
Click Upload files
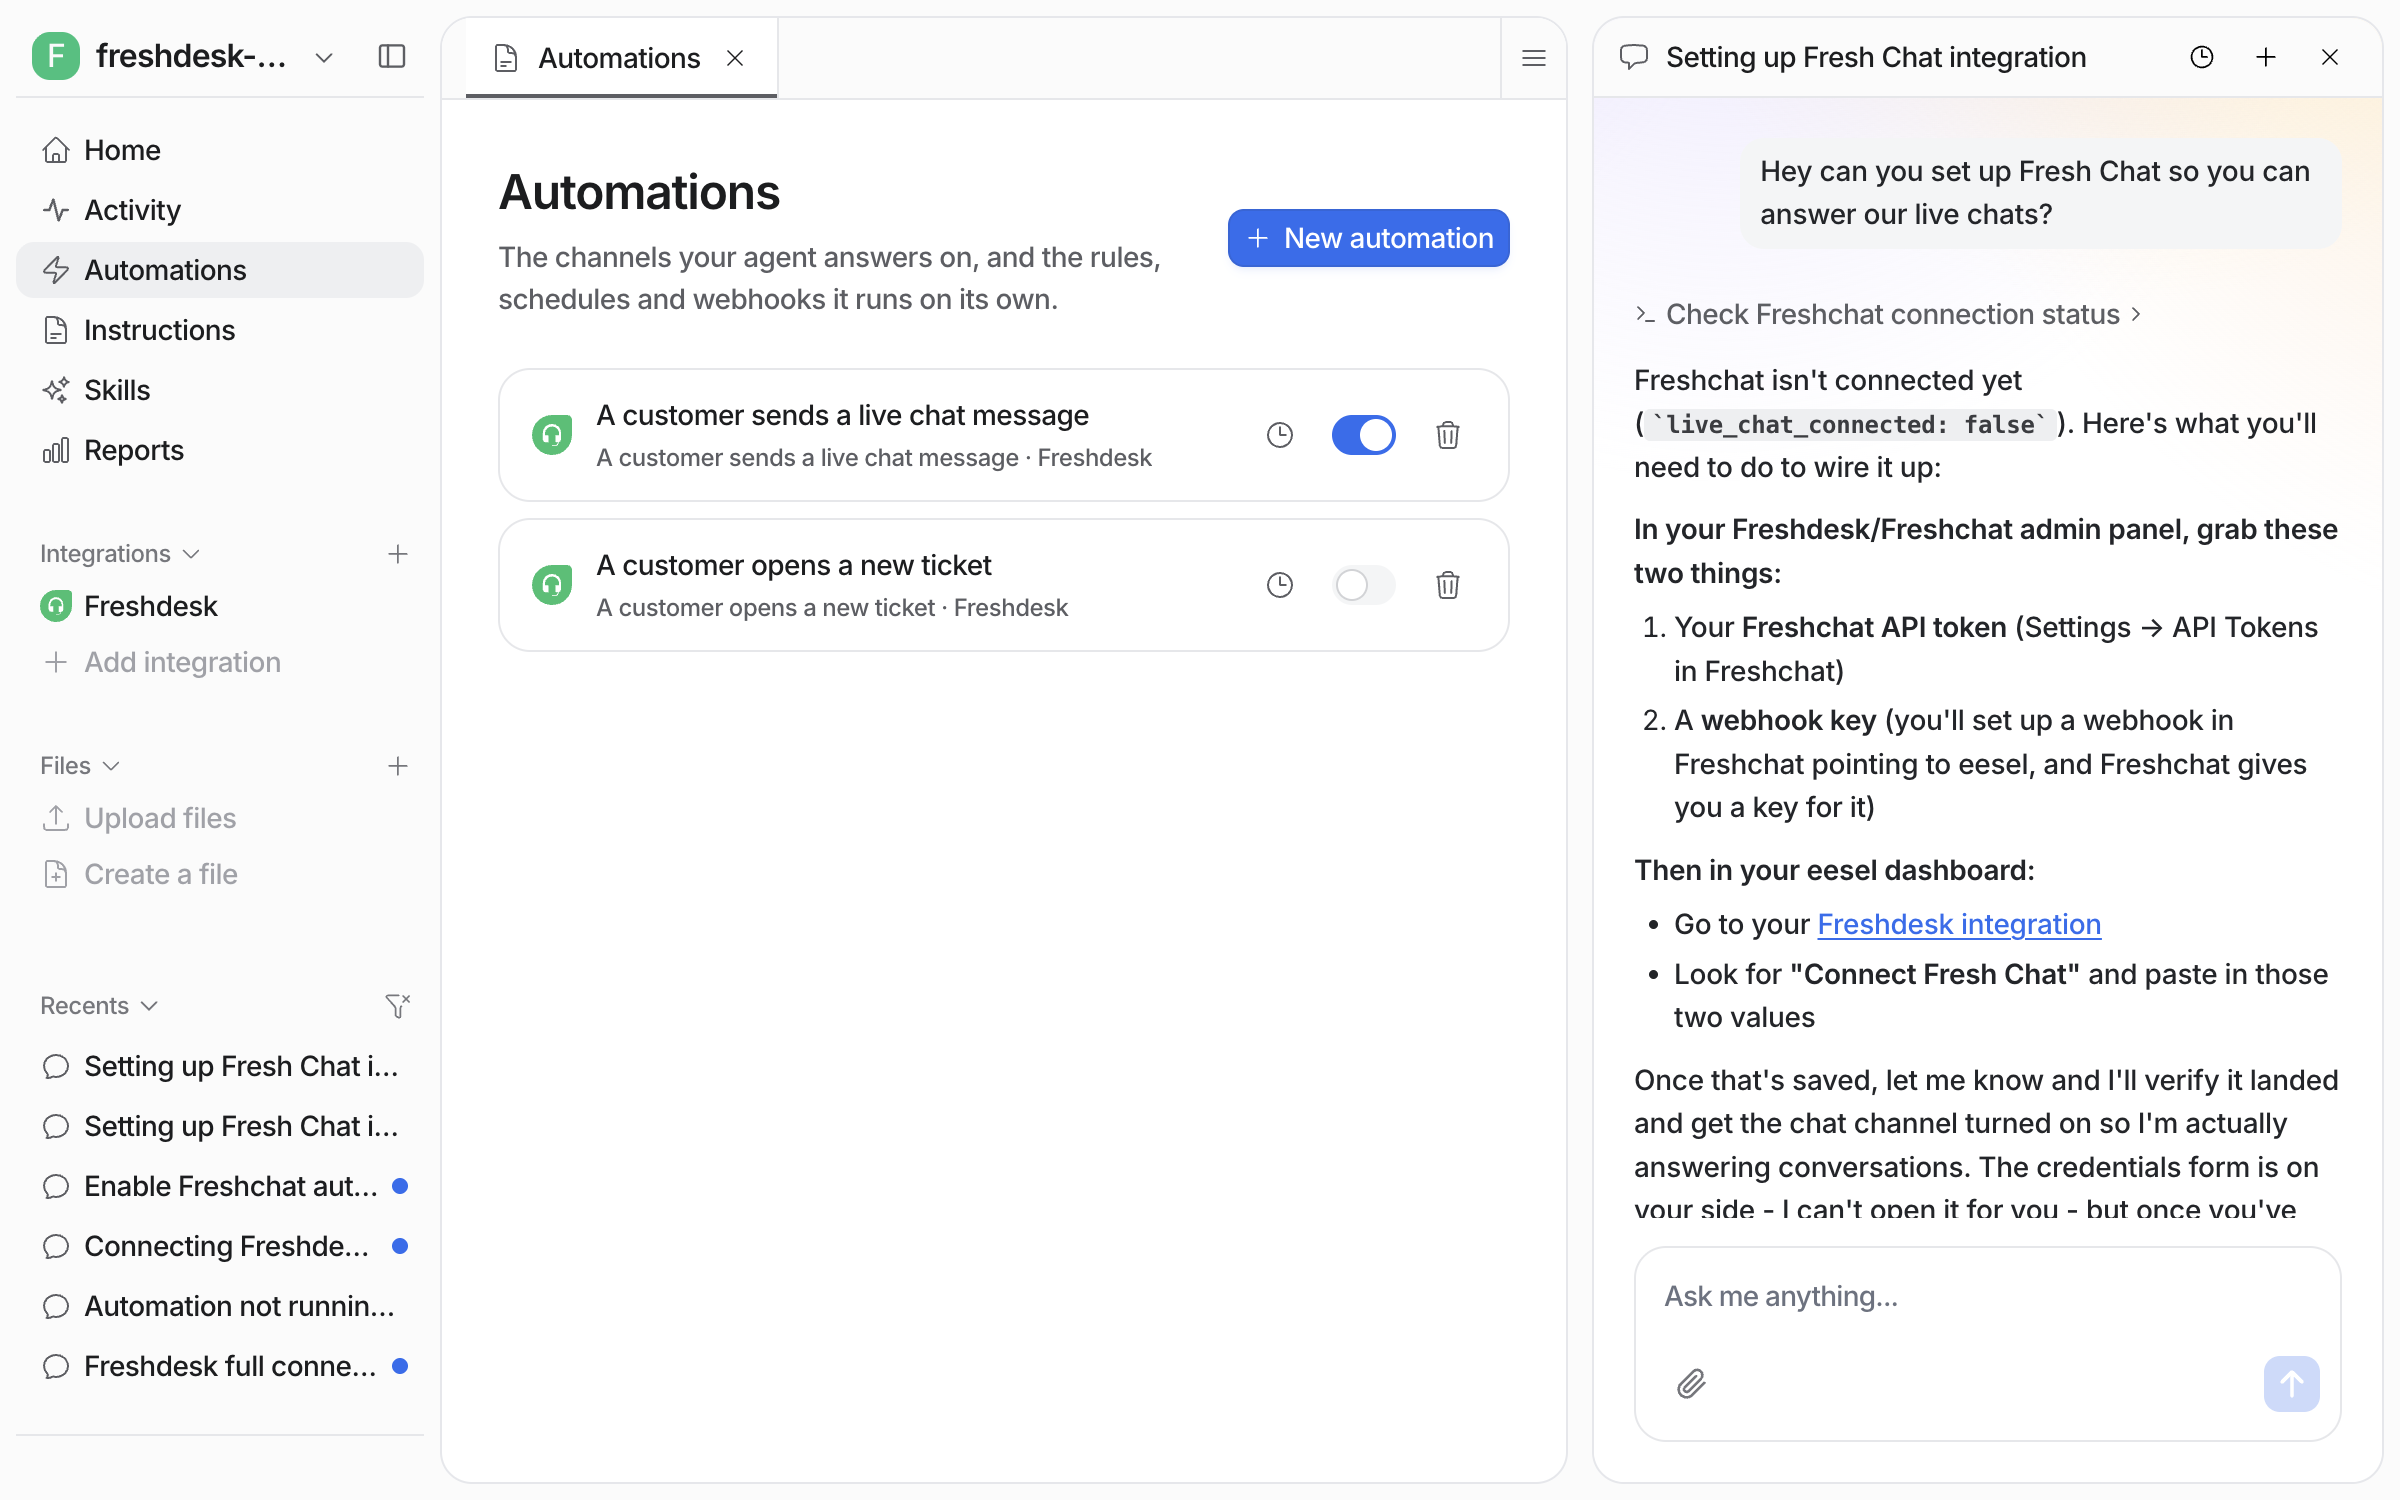(x=220, y=818)
